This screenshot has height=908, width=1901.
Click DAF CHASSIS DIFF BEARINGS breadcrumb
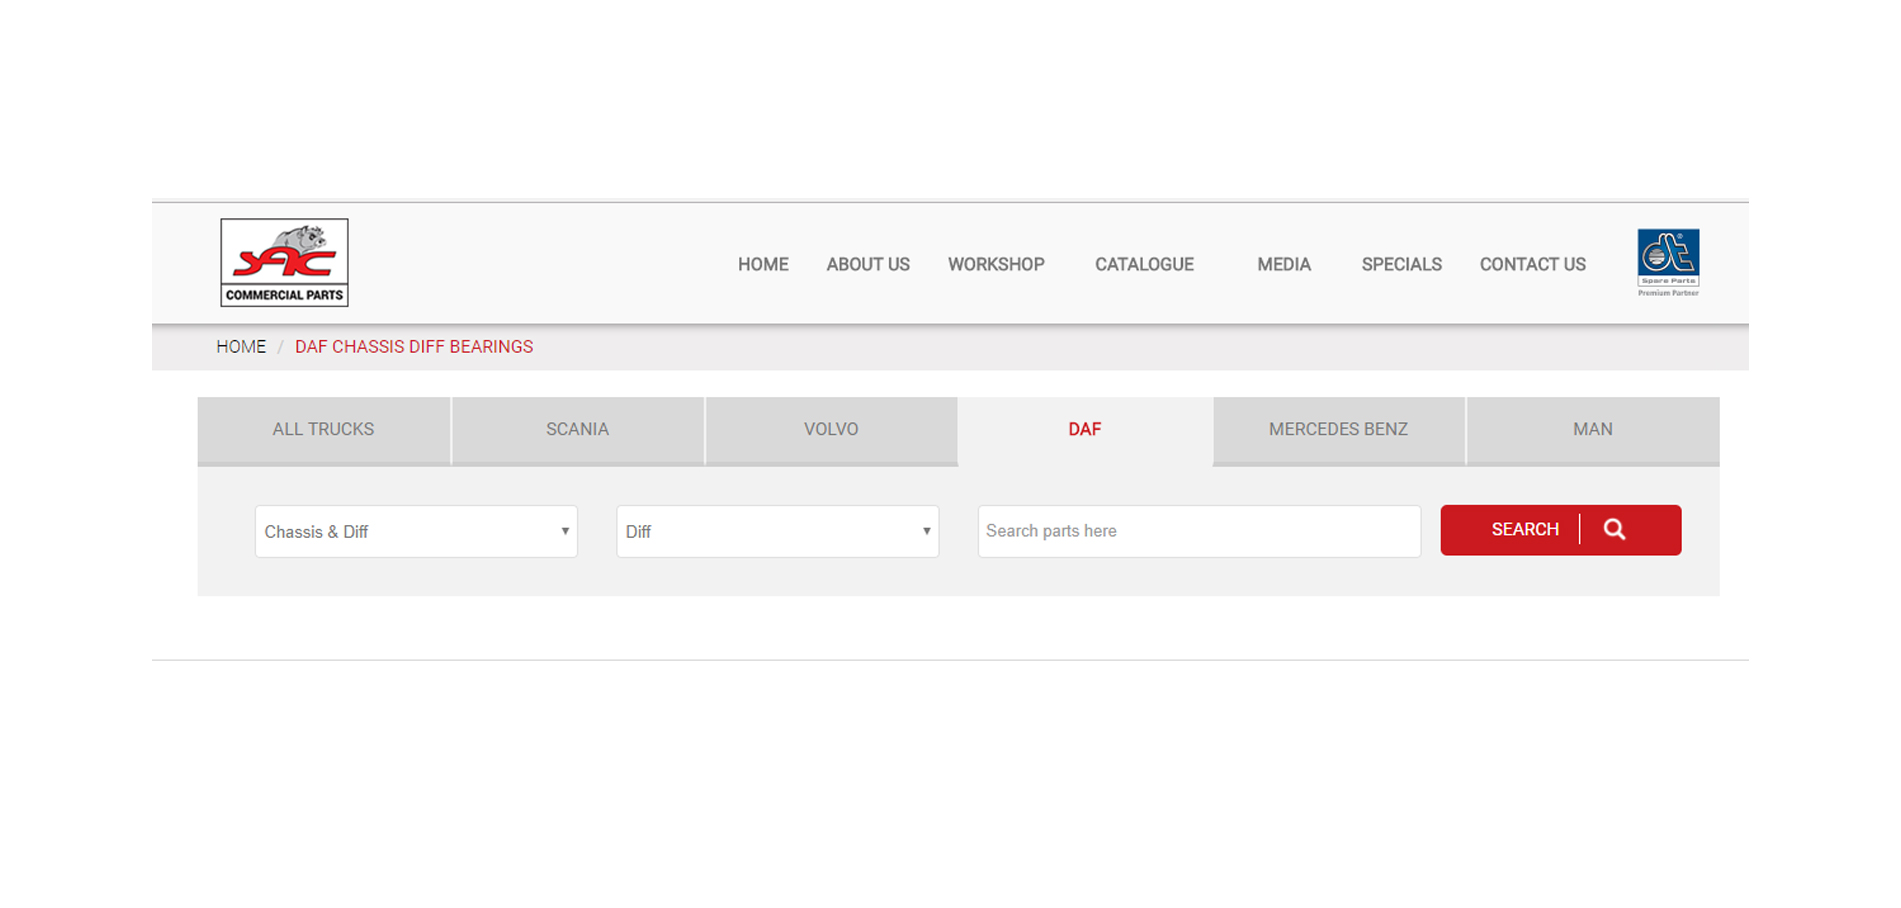414,347
